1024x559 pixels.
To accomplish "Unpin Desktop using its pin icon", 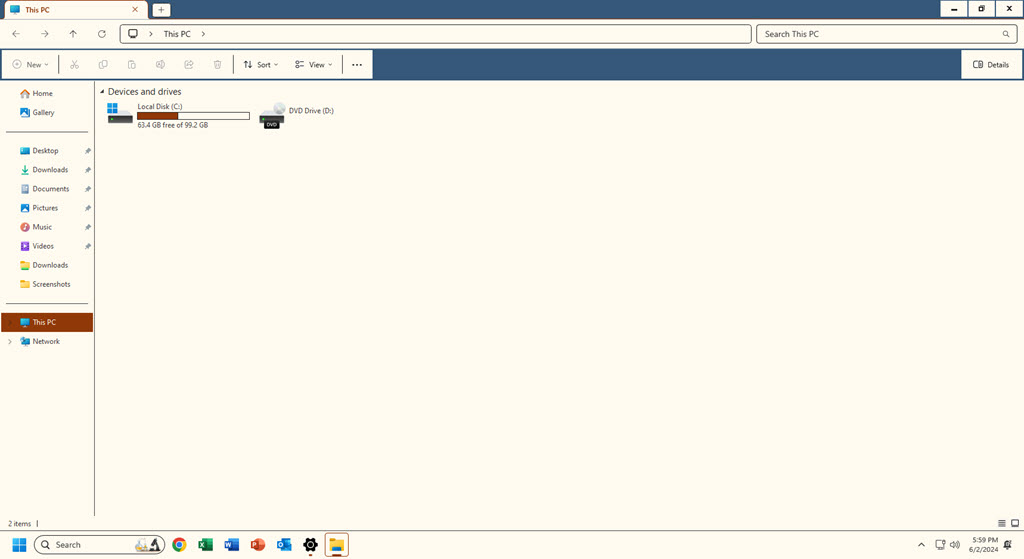I will (88, 151).
